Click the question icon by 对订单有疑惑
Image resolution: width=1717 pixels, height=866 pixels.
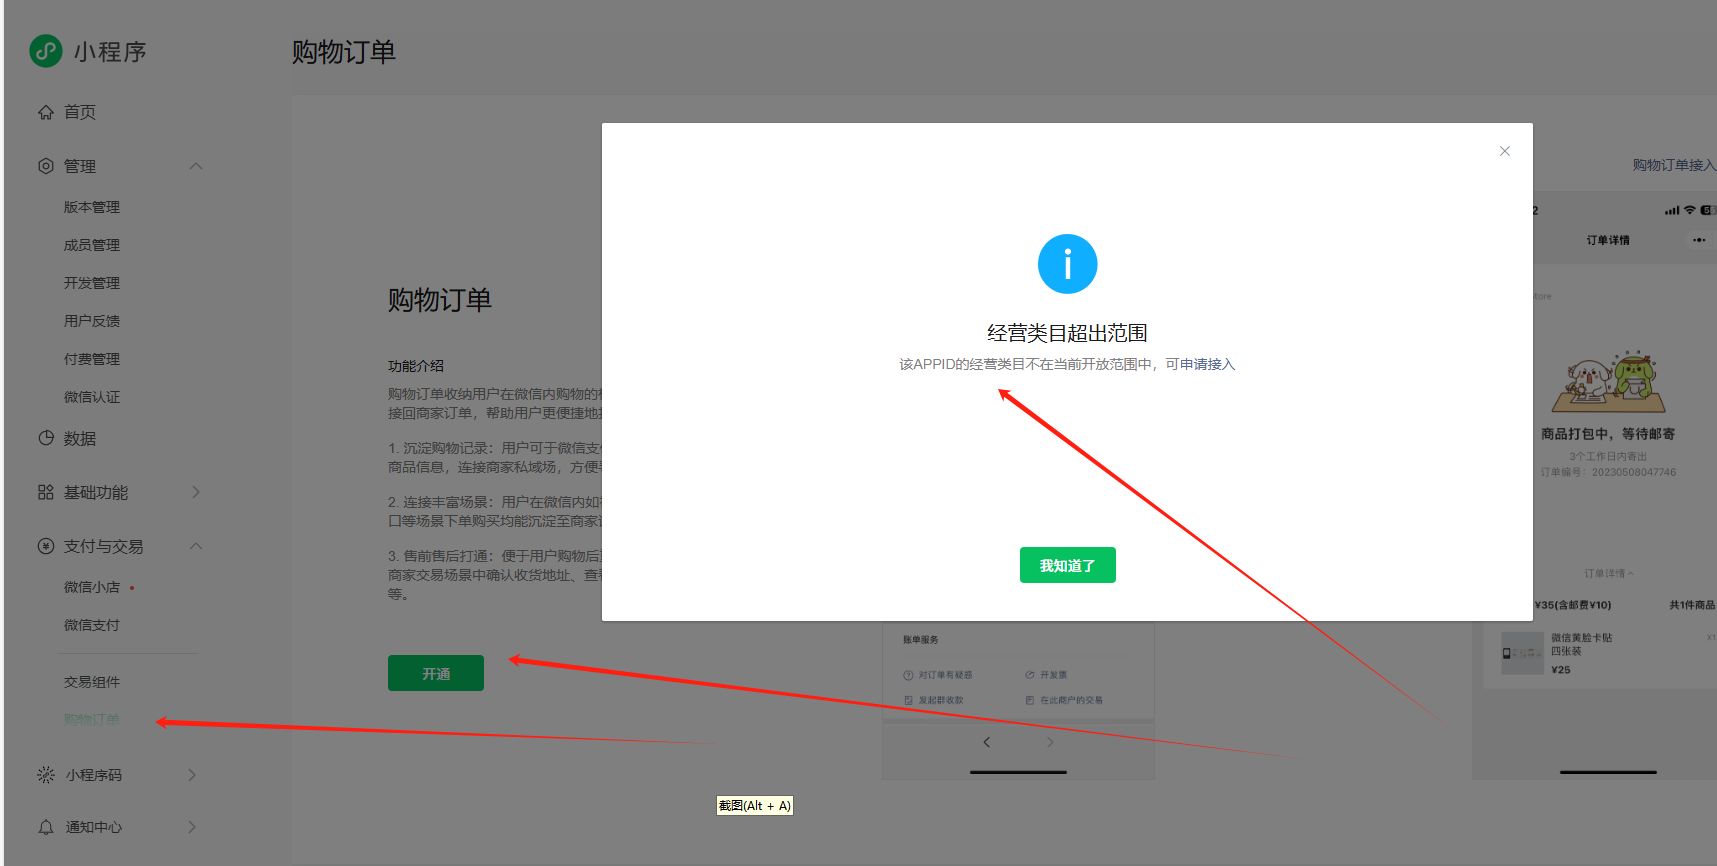point(908,675)
